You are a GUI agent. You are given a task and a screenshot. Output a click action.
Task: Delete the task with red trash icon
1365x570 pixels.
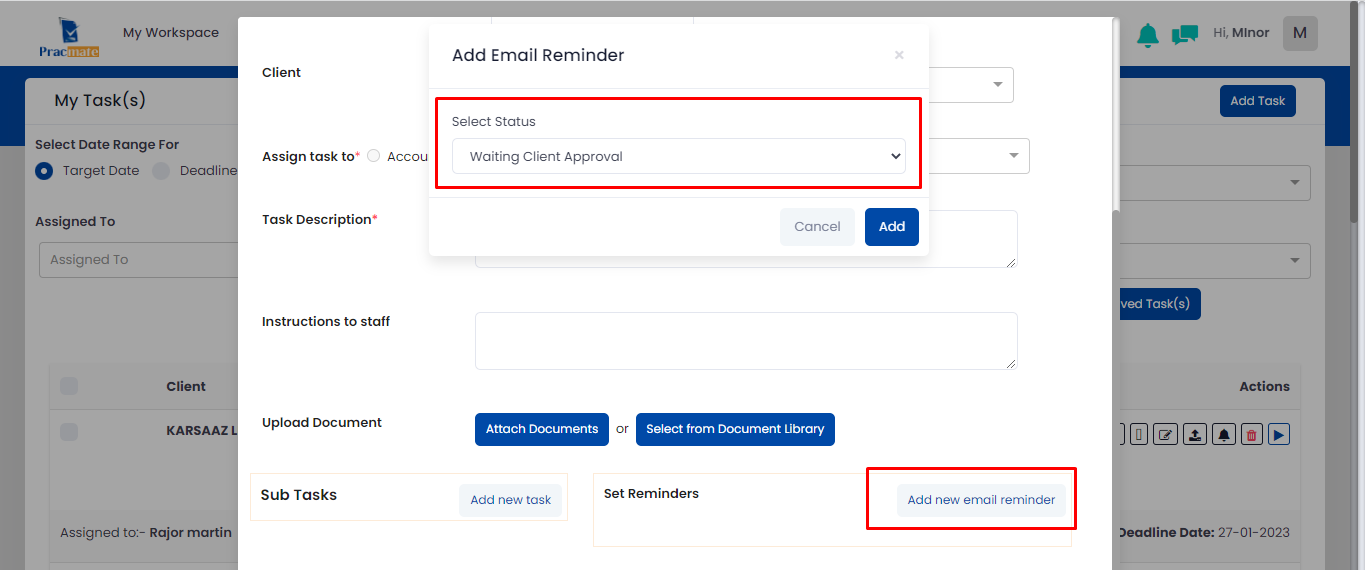[1252, 434]
